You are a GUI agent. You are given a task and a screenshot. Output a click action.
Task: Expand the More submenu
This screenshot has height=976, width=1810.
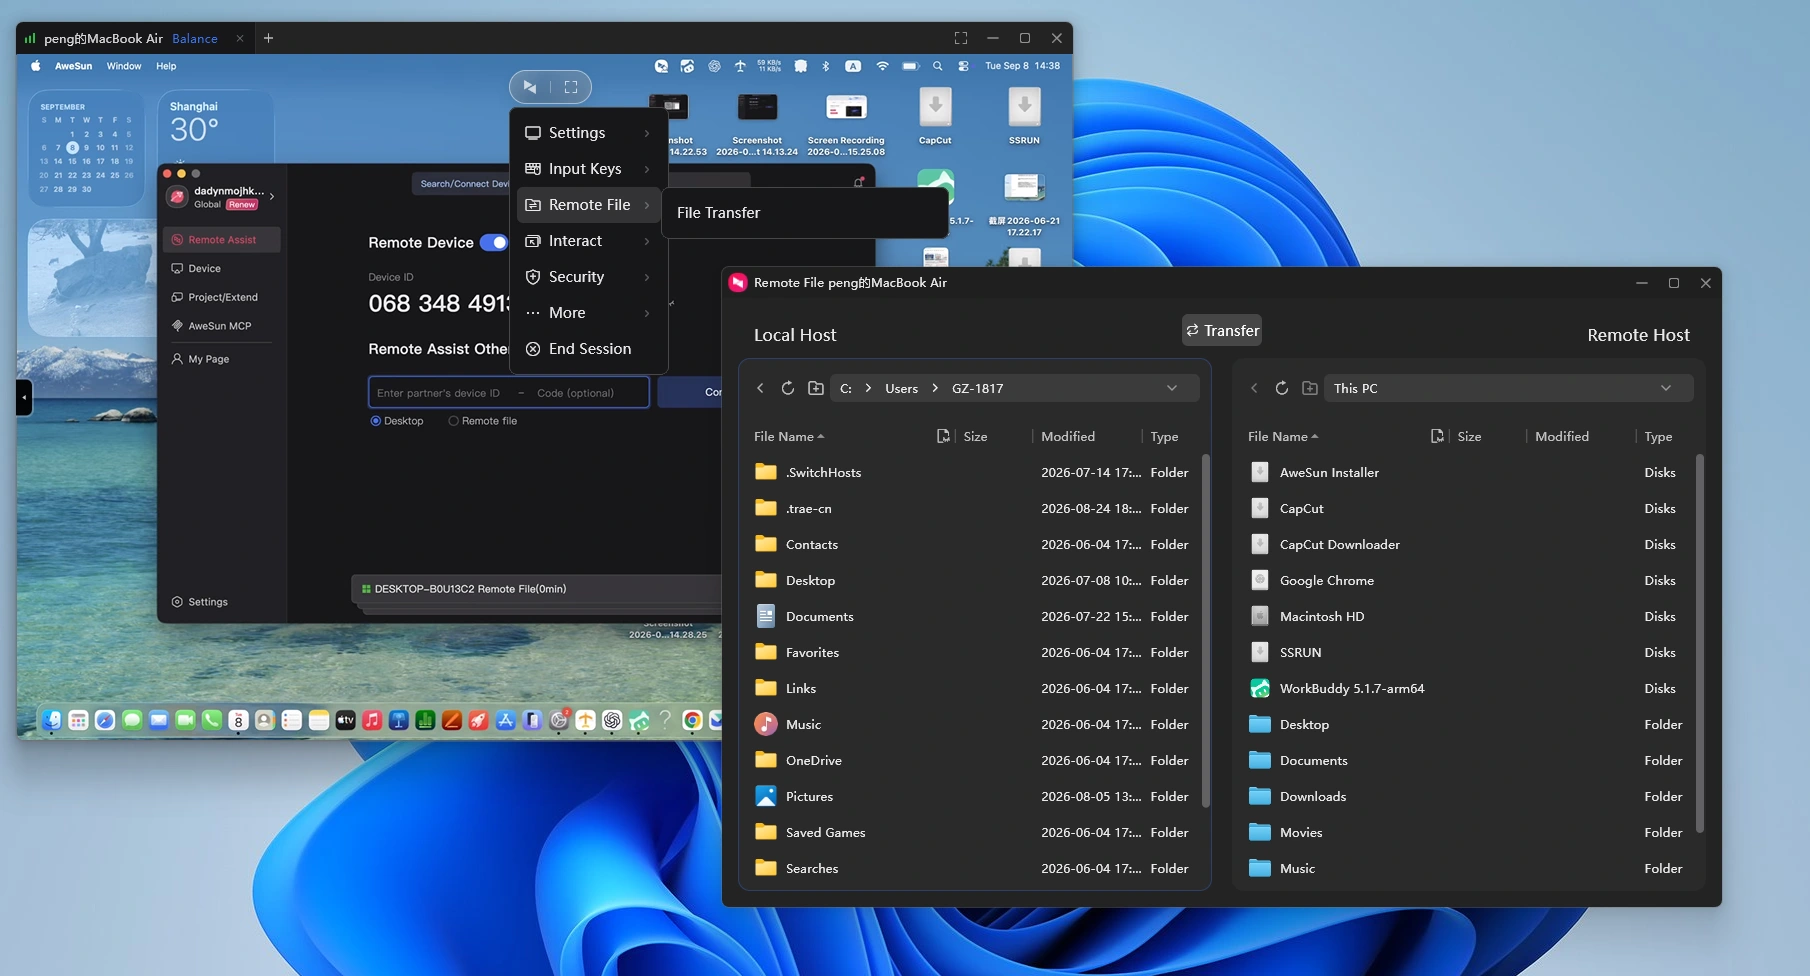(589, 313)
